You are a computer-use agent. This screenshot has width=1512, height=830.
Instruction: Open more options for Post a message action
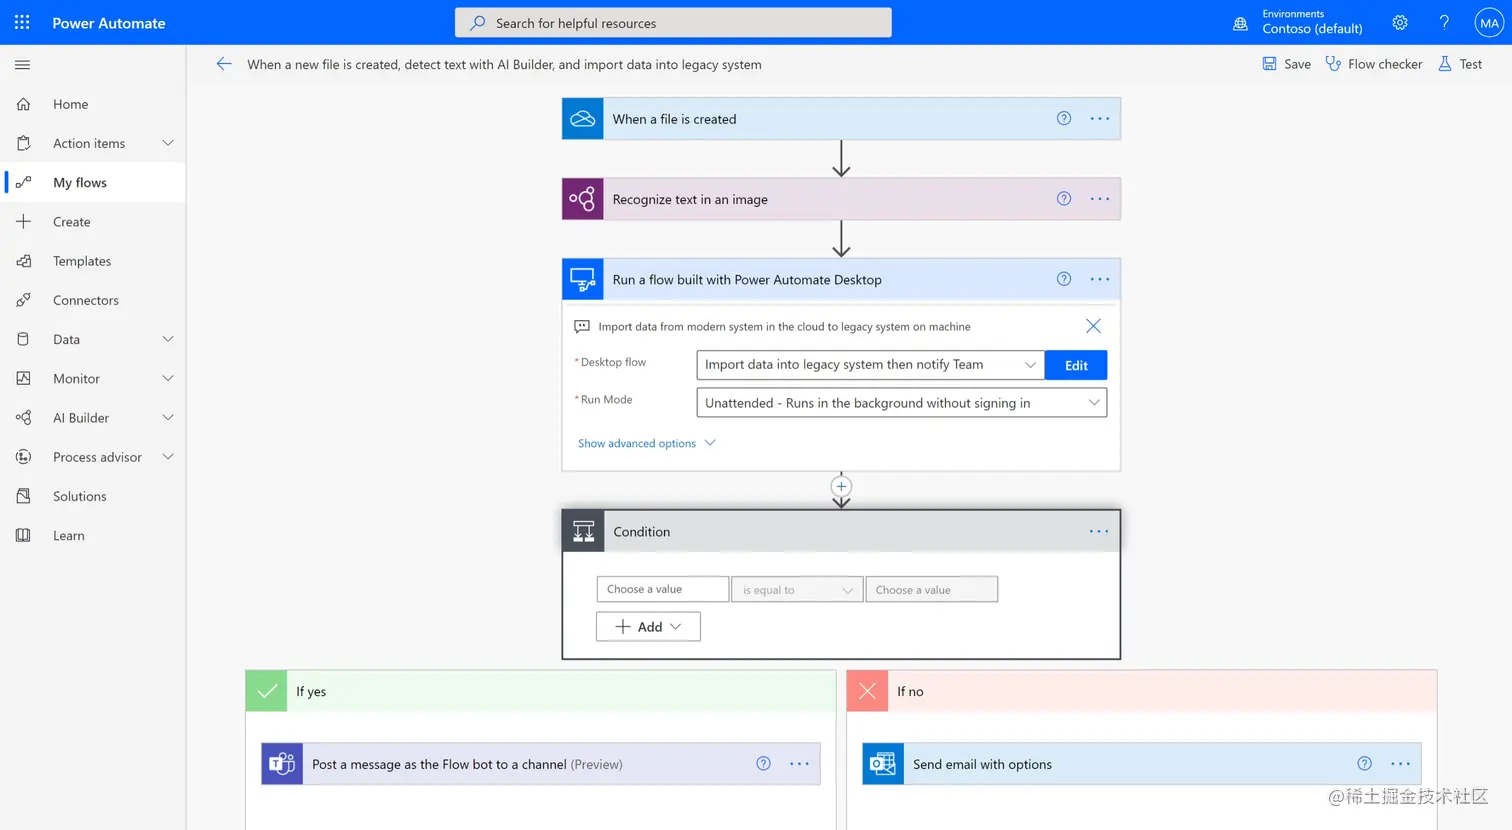(799, 764)
